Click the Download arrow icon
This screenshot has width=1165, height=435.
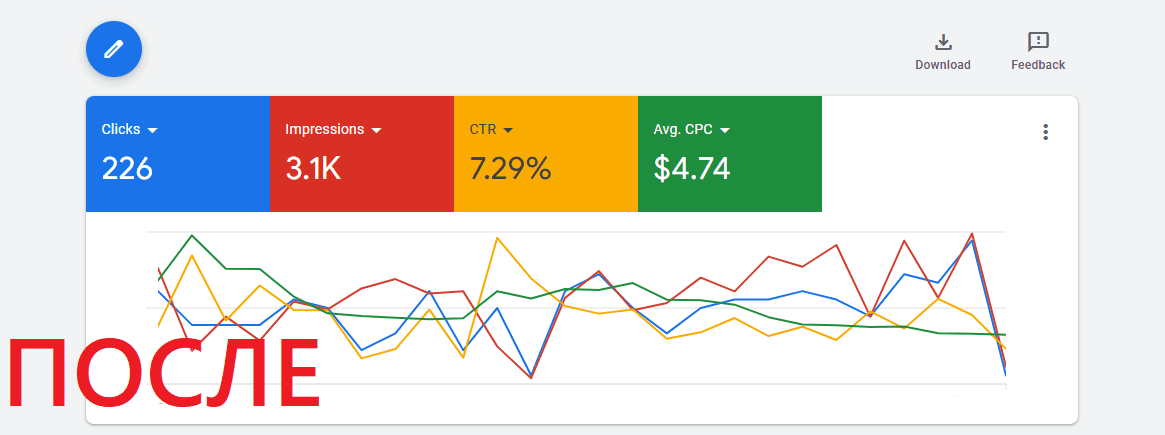tap(942, 42)
